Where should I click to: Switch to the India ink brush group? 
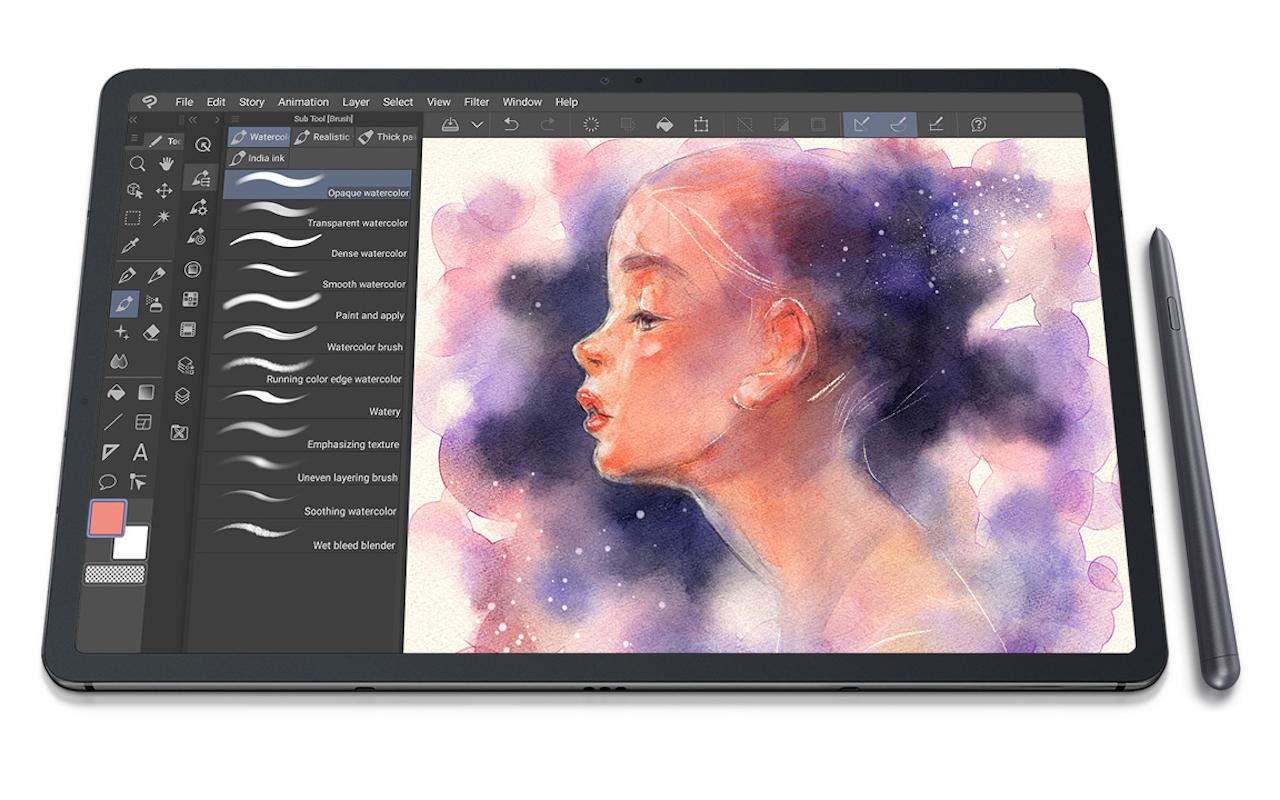point(258,159)
